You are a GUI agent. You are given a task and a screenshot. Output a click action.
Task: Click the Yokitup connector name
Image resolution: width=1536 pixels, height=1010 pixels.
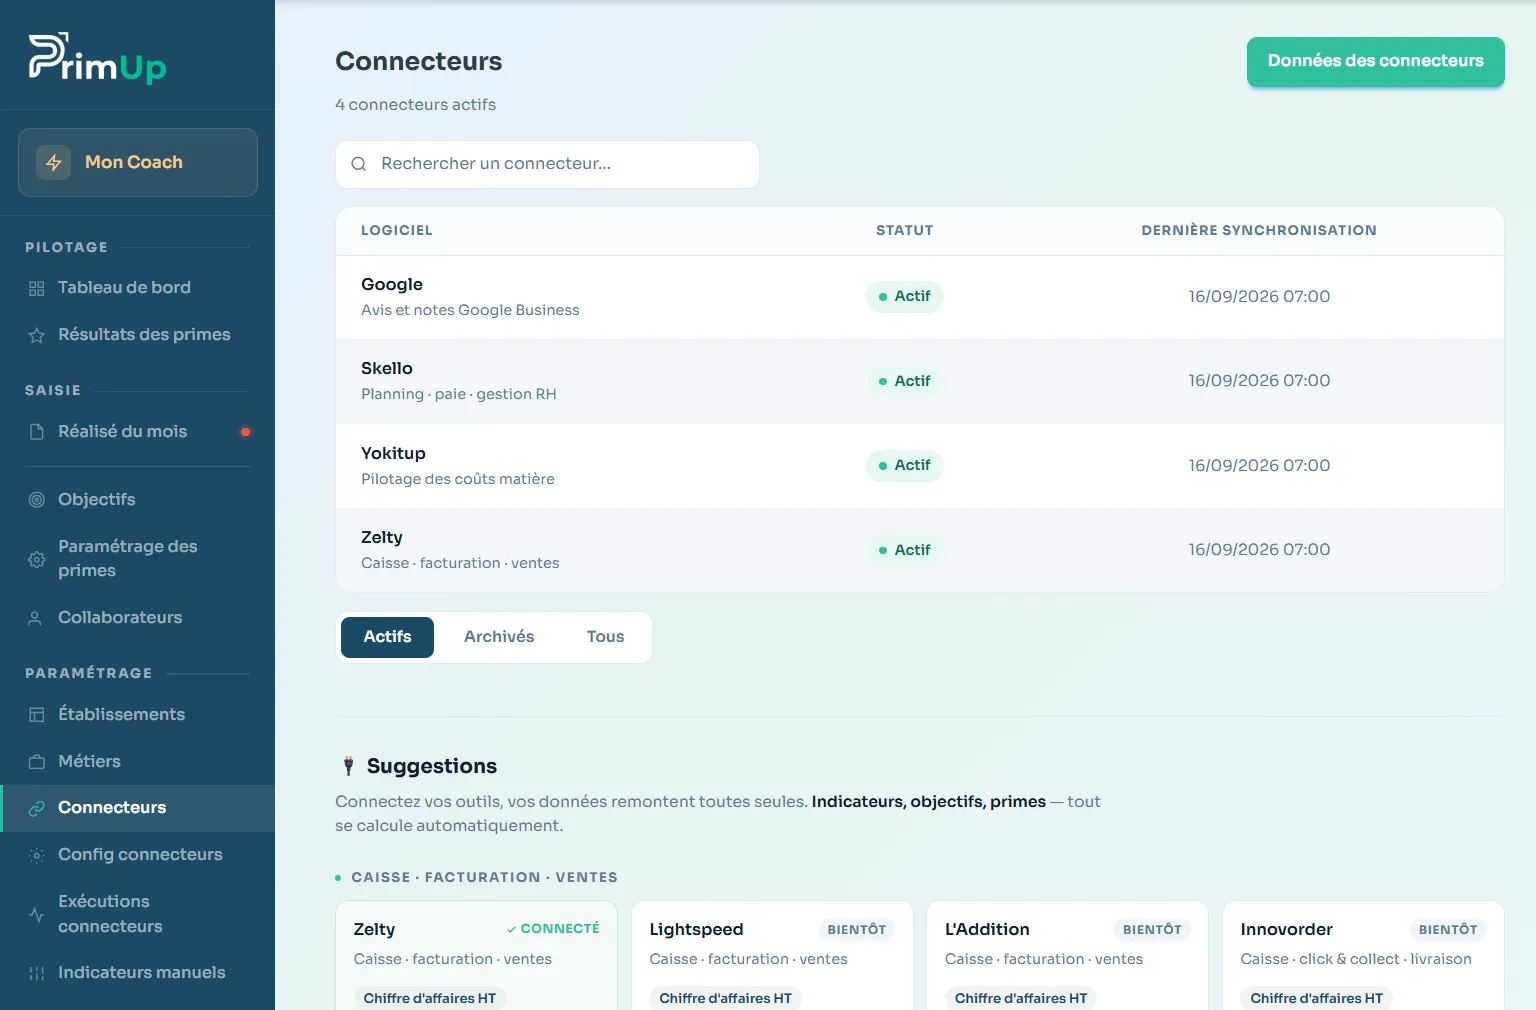pyautogui.click(x=393, y=454)
